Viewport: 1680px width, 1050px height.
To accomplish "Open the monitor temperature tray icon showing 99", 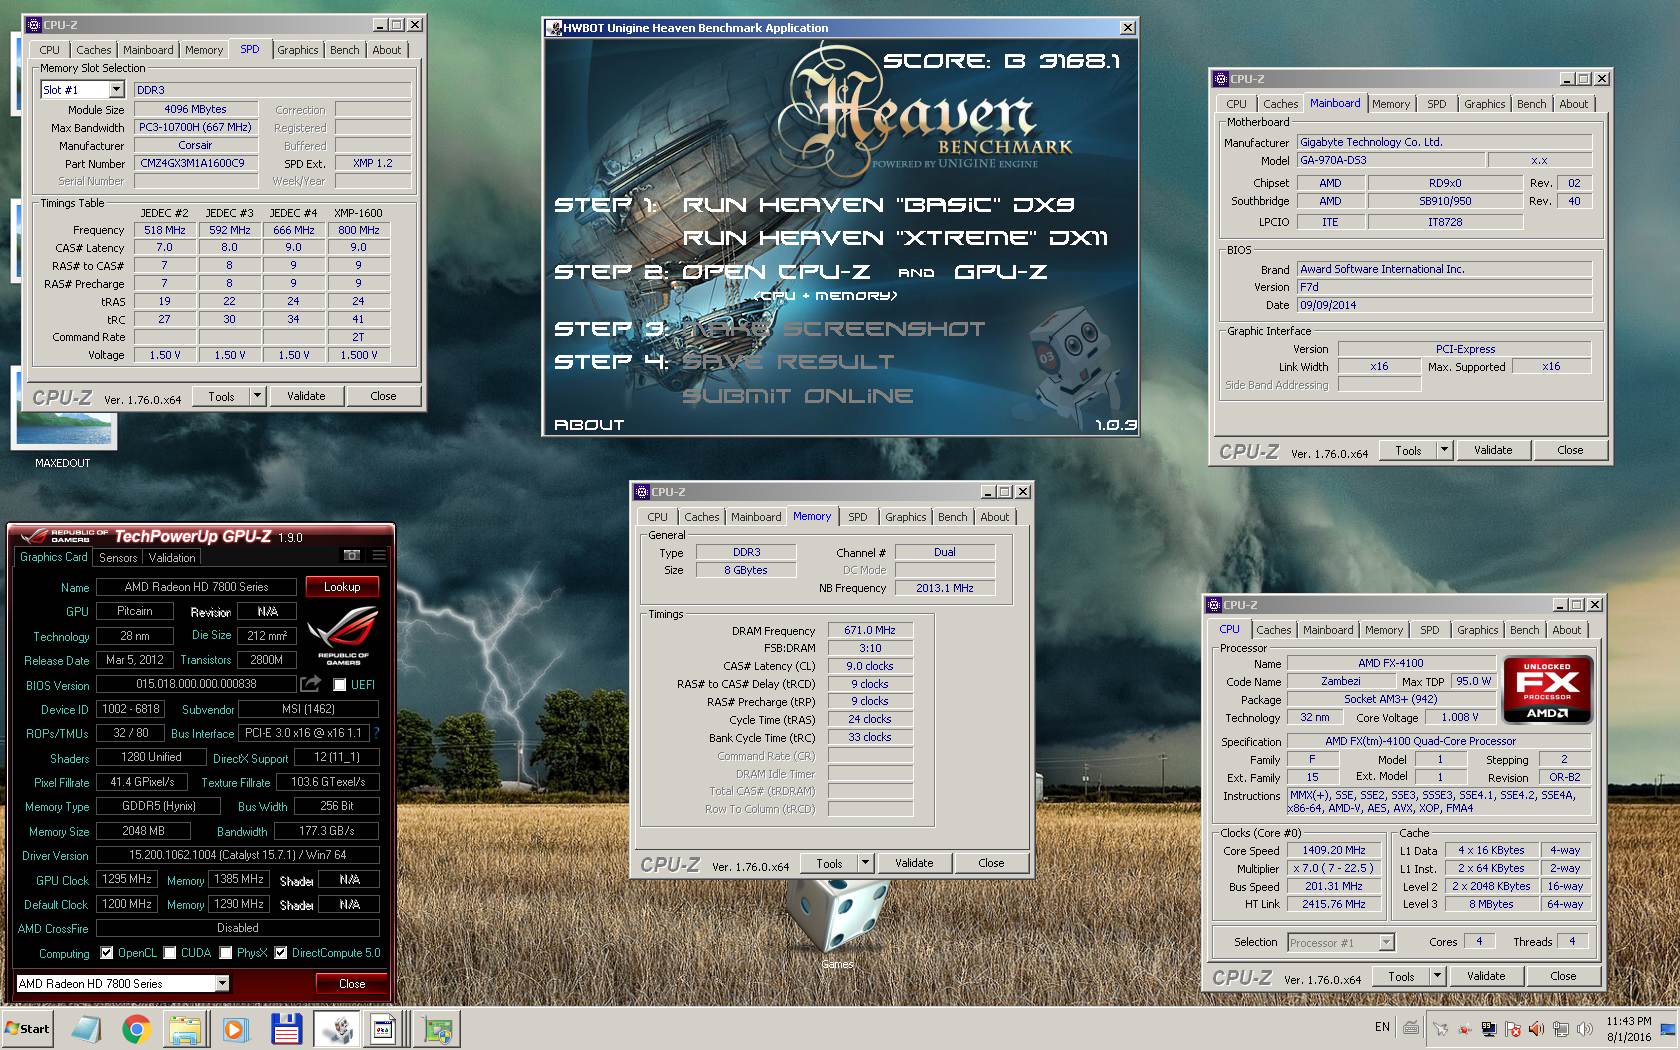I will click(1489, 1028).
